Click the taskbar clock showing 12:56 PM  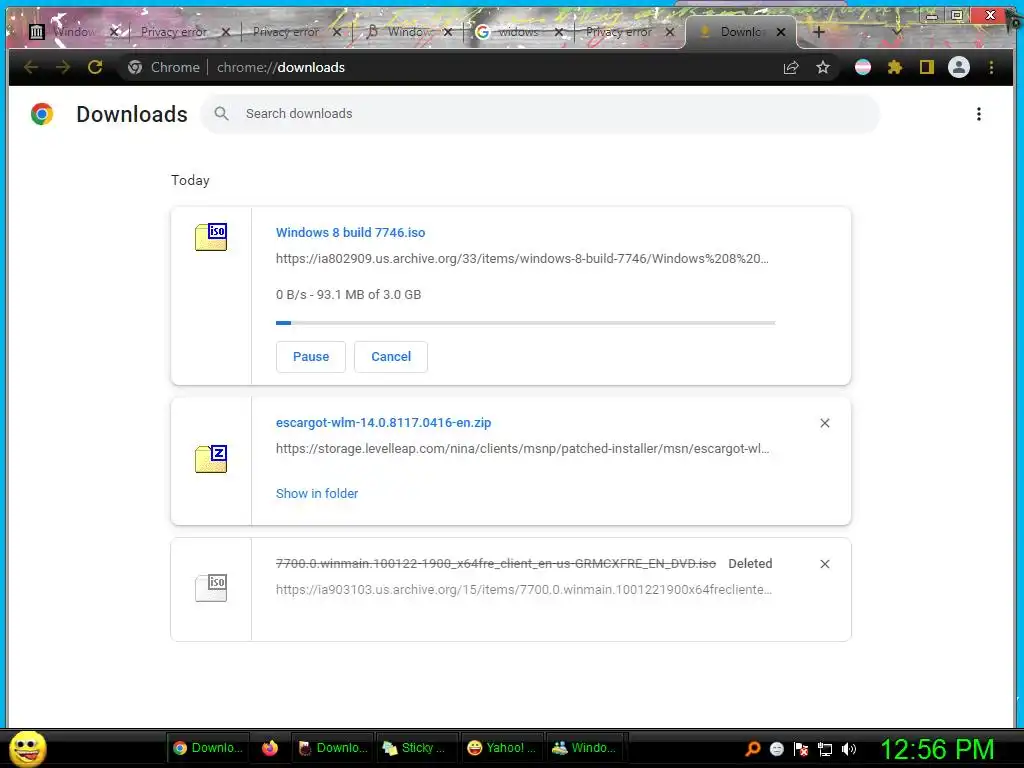[937, 749]
